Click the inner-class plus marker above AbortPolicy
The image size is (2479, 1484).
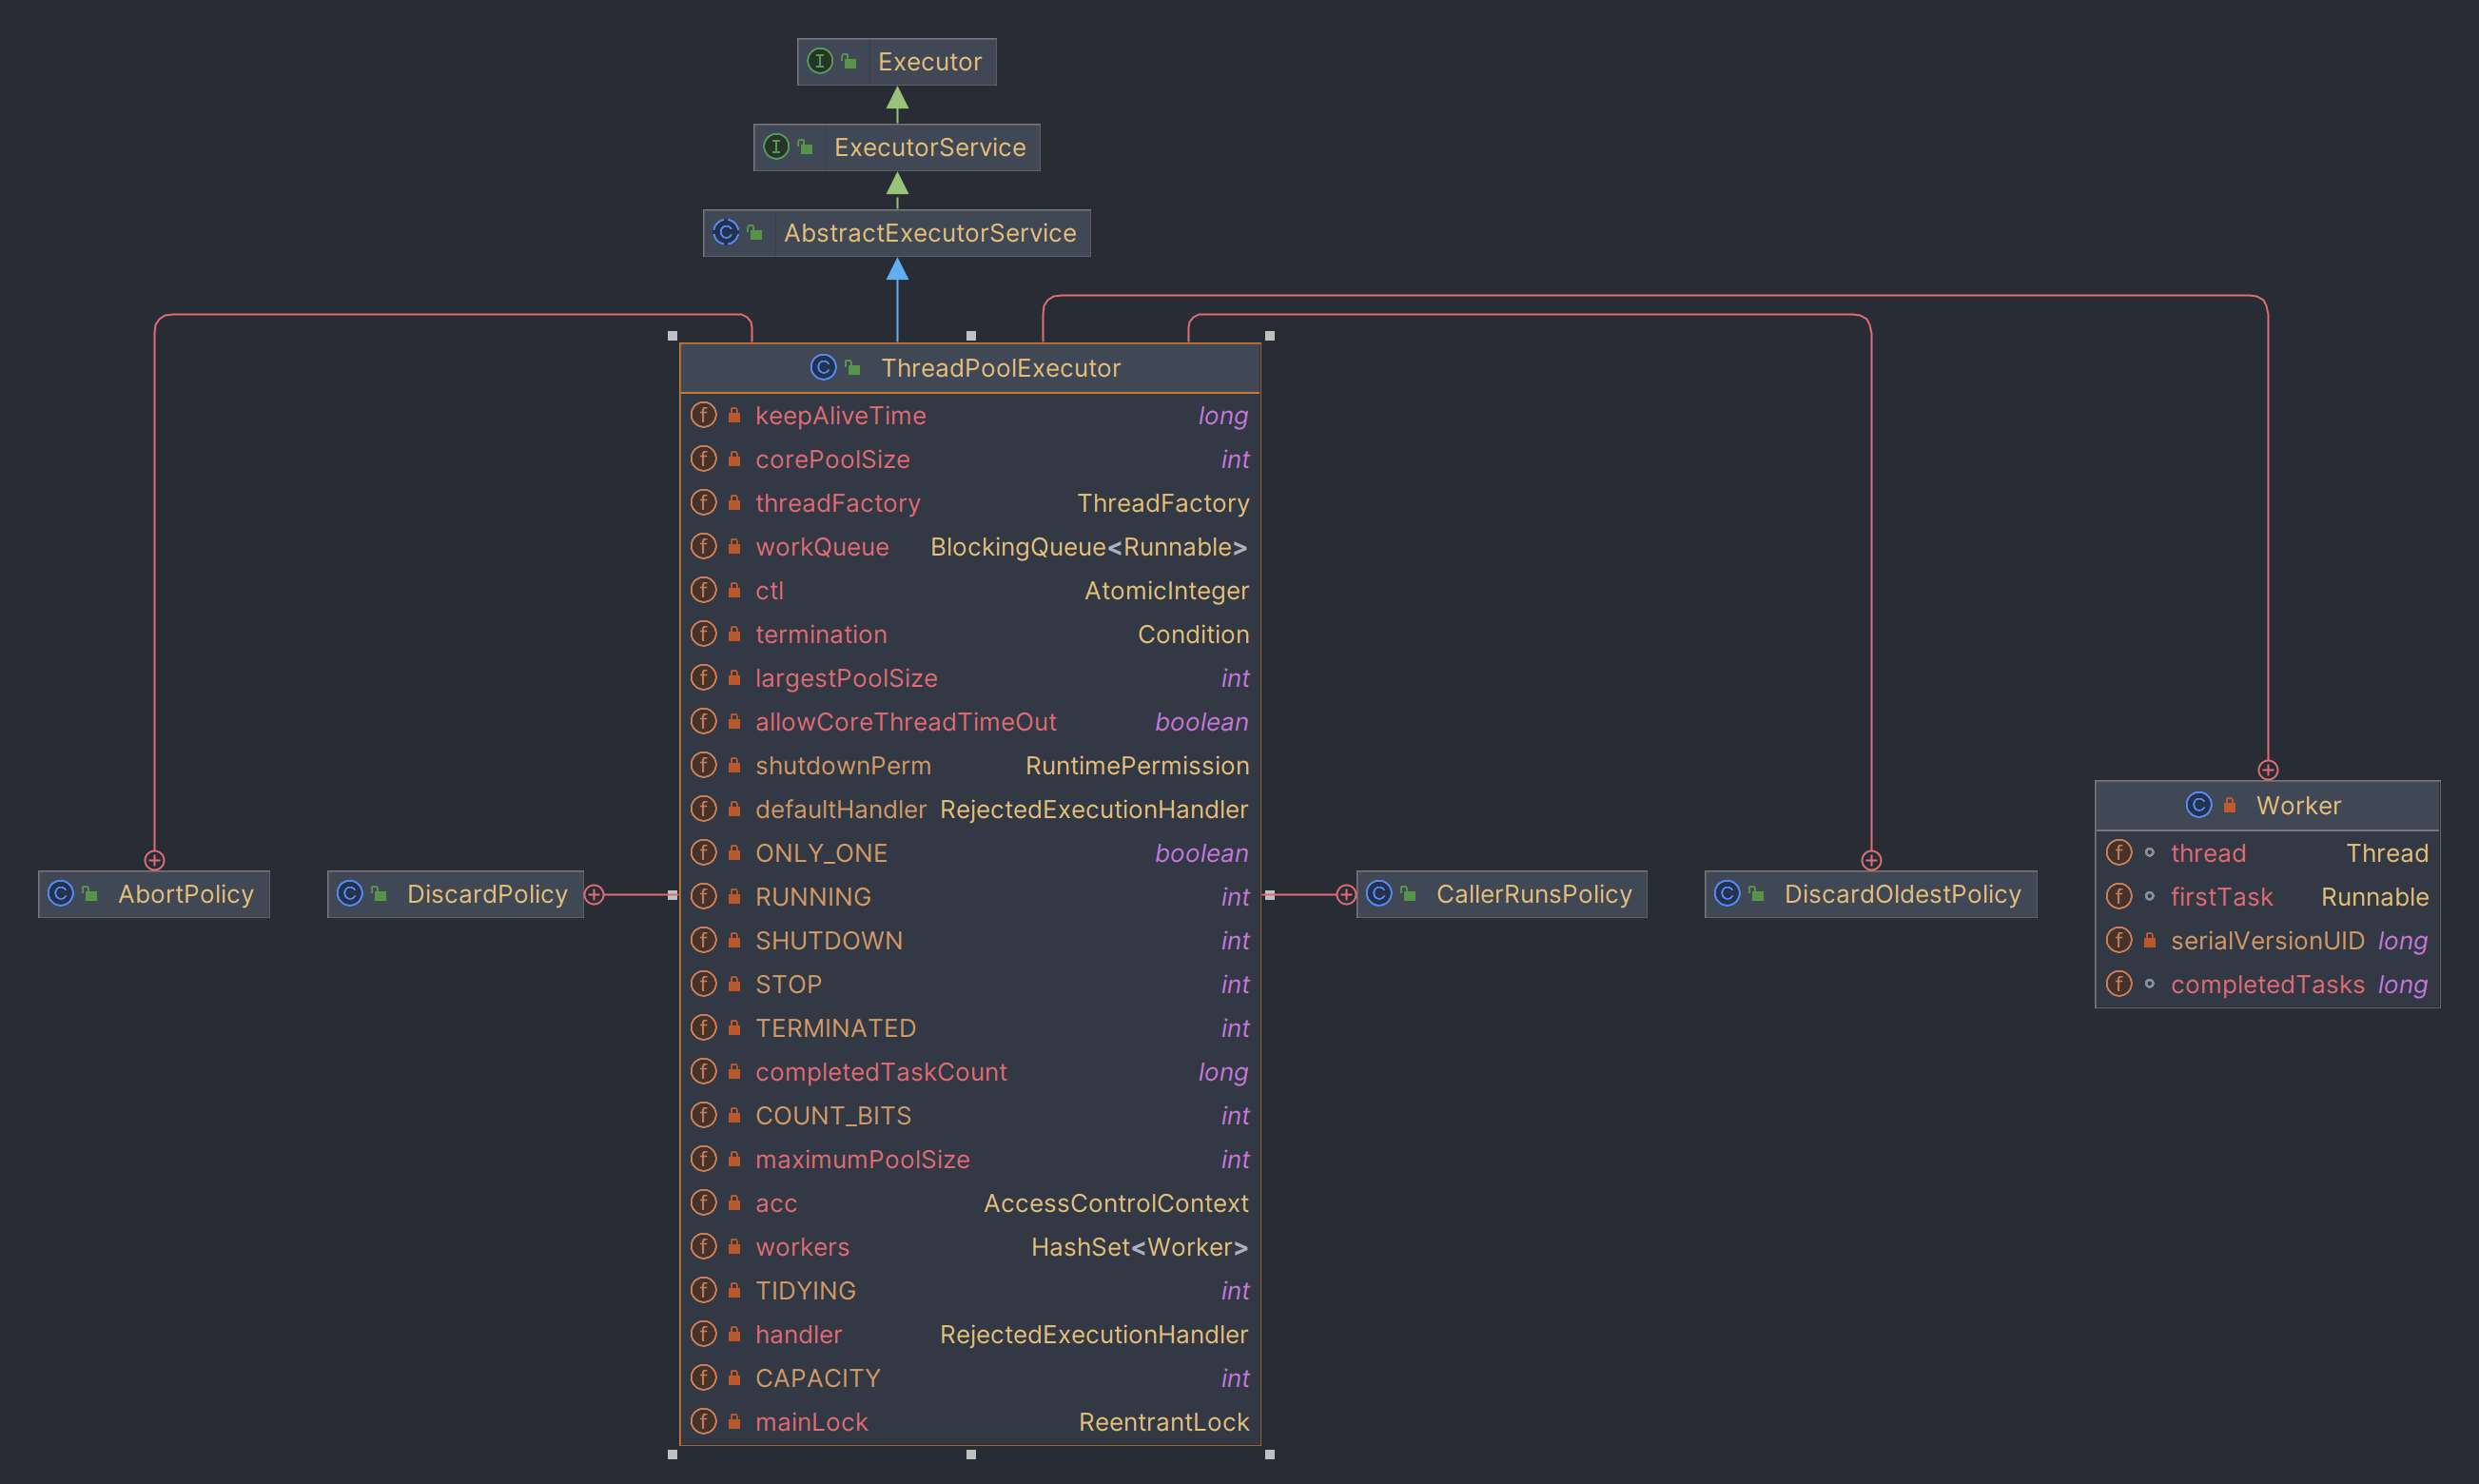(x=154, y=860)
